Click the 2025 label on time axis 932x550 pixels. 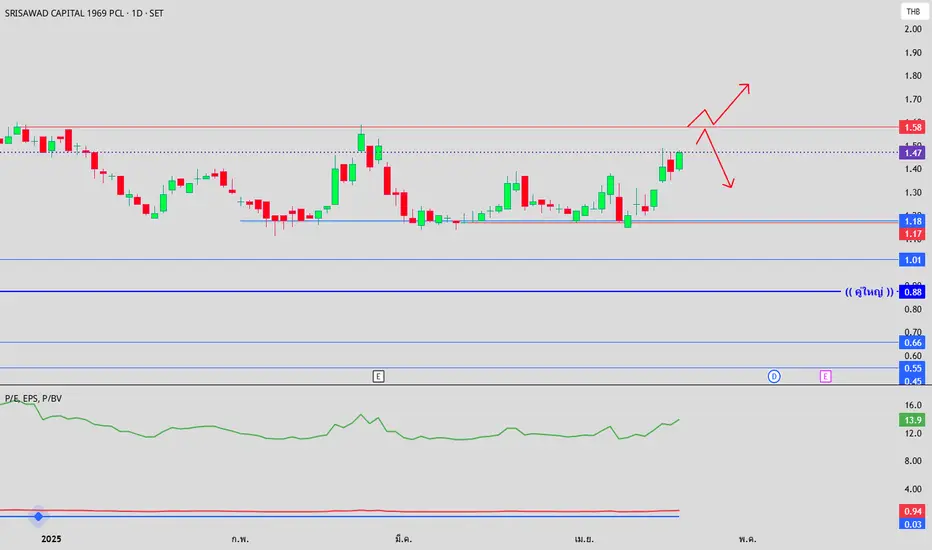[51, 539]
